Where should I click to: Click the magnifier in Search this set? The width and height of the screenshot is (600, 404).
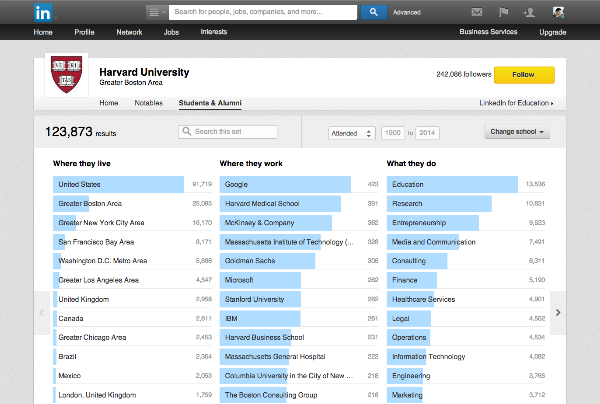coord(186,131)
